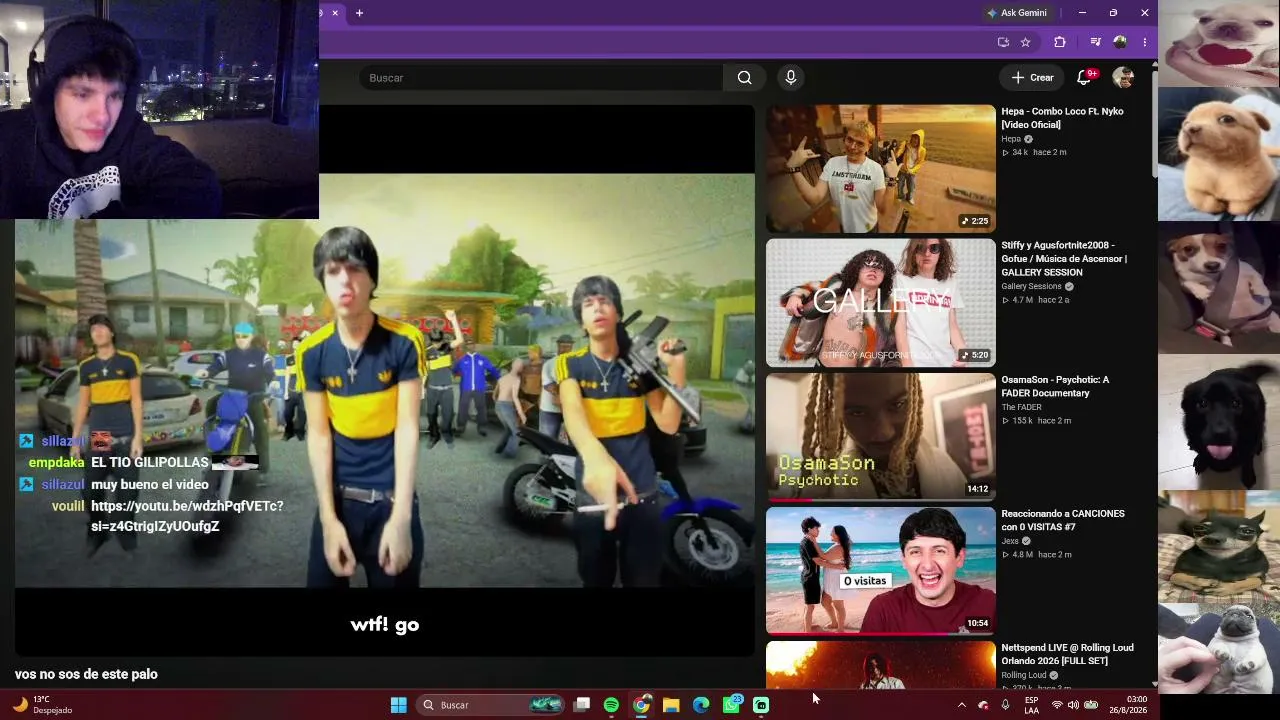Click the main video player
The height and width of the screenshot is (720, 1280).
pos(385,380)
